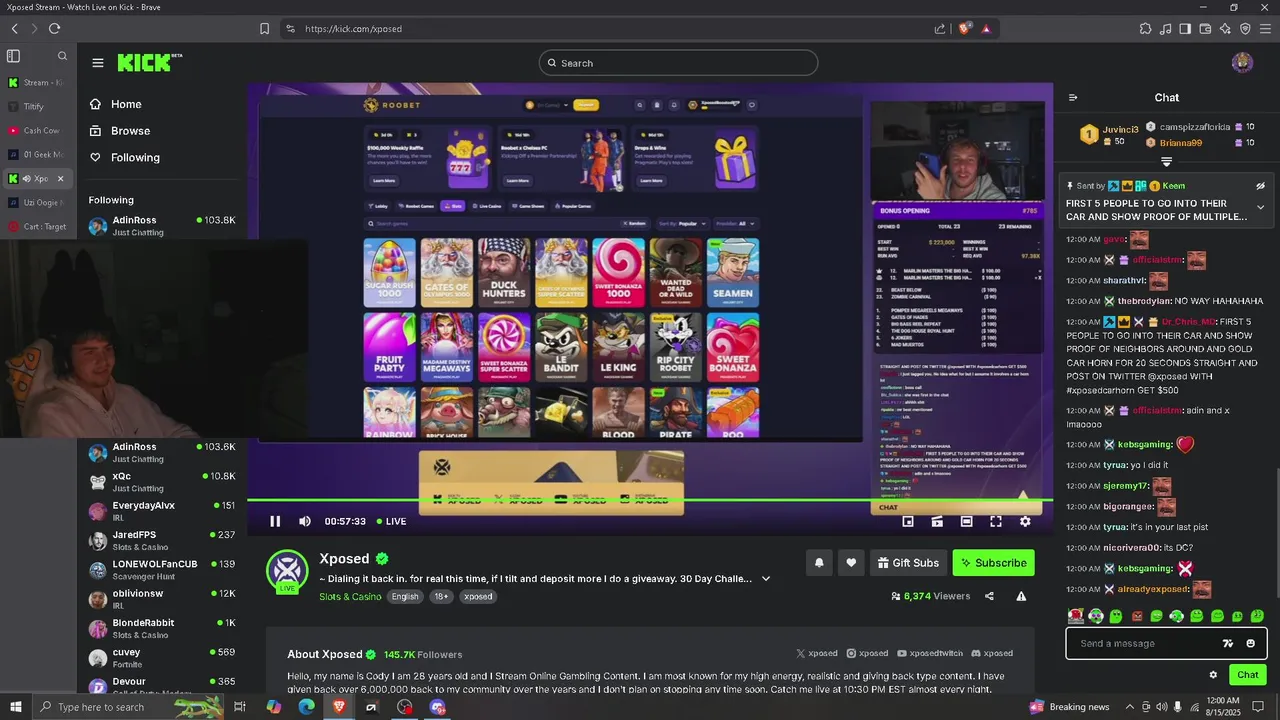Open the Slots & Casino category link
This screenshot has width=1280, height=720.
click(350, 597)
